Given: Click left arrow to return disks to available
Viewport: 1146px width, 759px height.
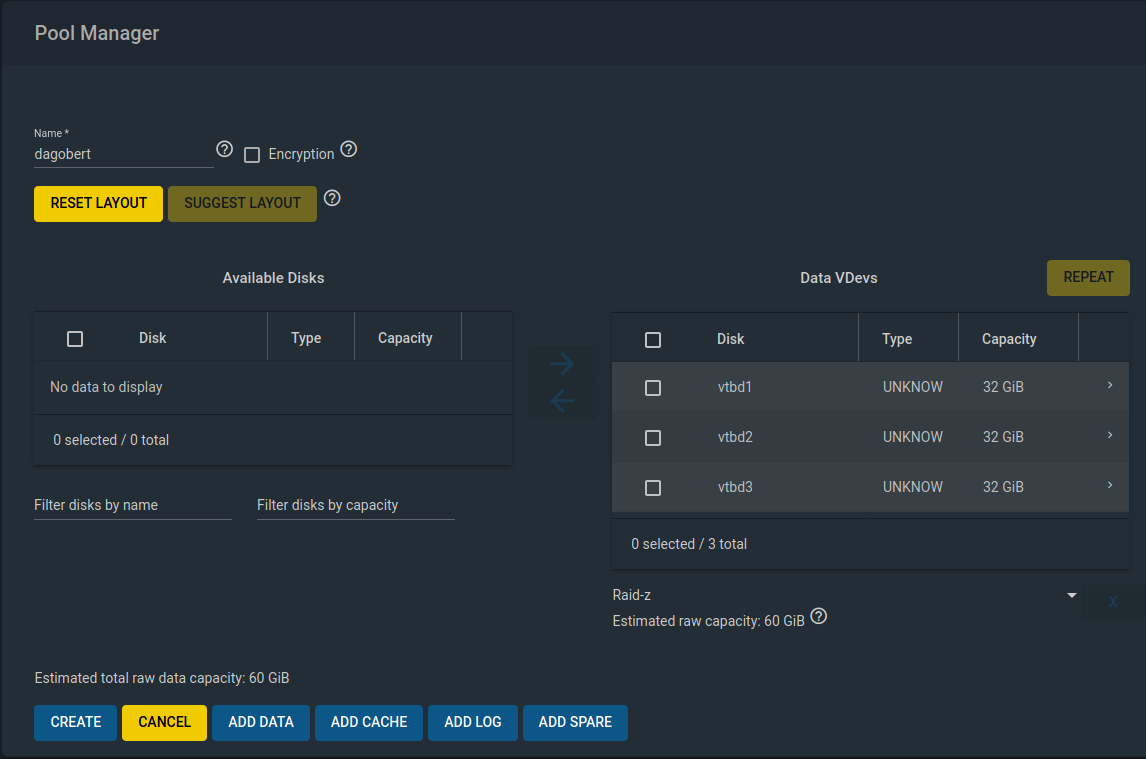Looking at the screenshot, I should coord(562,402).
